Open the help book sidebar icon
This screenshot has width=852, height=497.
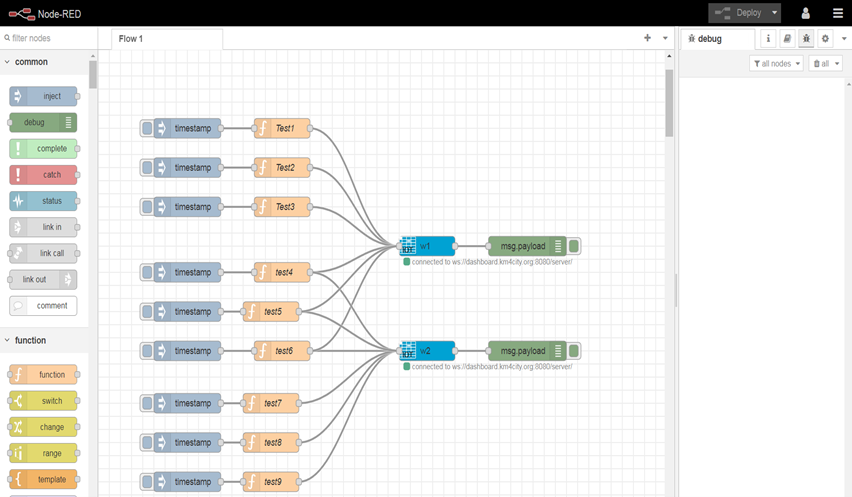(x=787, y=39)
